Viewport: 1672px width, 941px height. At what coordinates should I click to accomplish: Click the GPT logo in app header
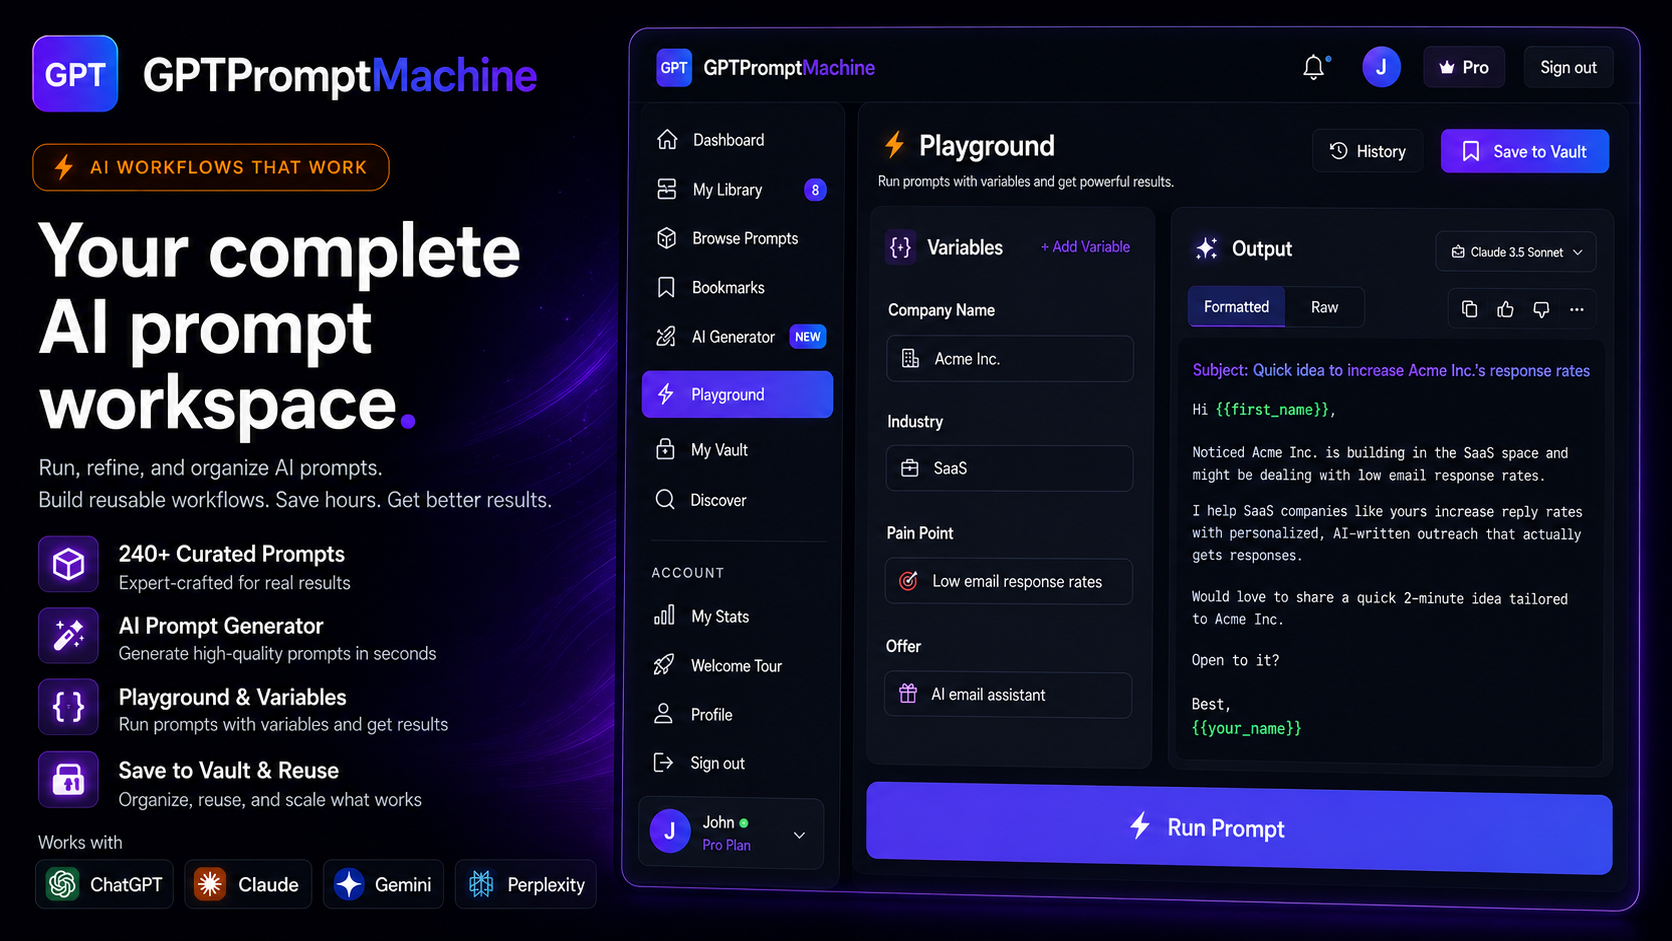(x=674, y=68)
